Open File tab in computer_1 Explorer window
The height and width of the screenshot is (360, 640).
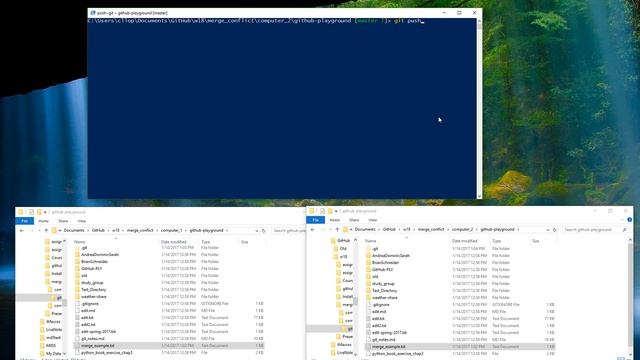point(24,221)
